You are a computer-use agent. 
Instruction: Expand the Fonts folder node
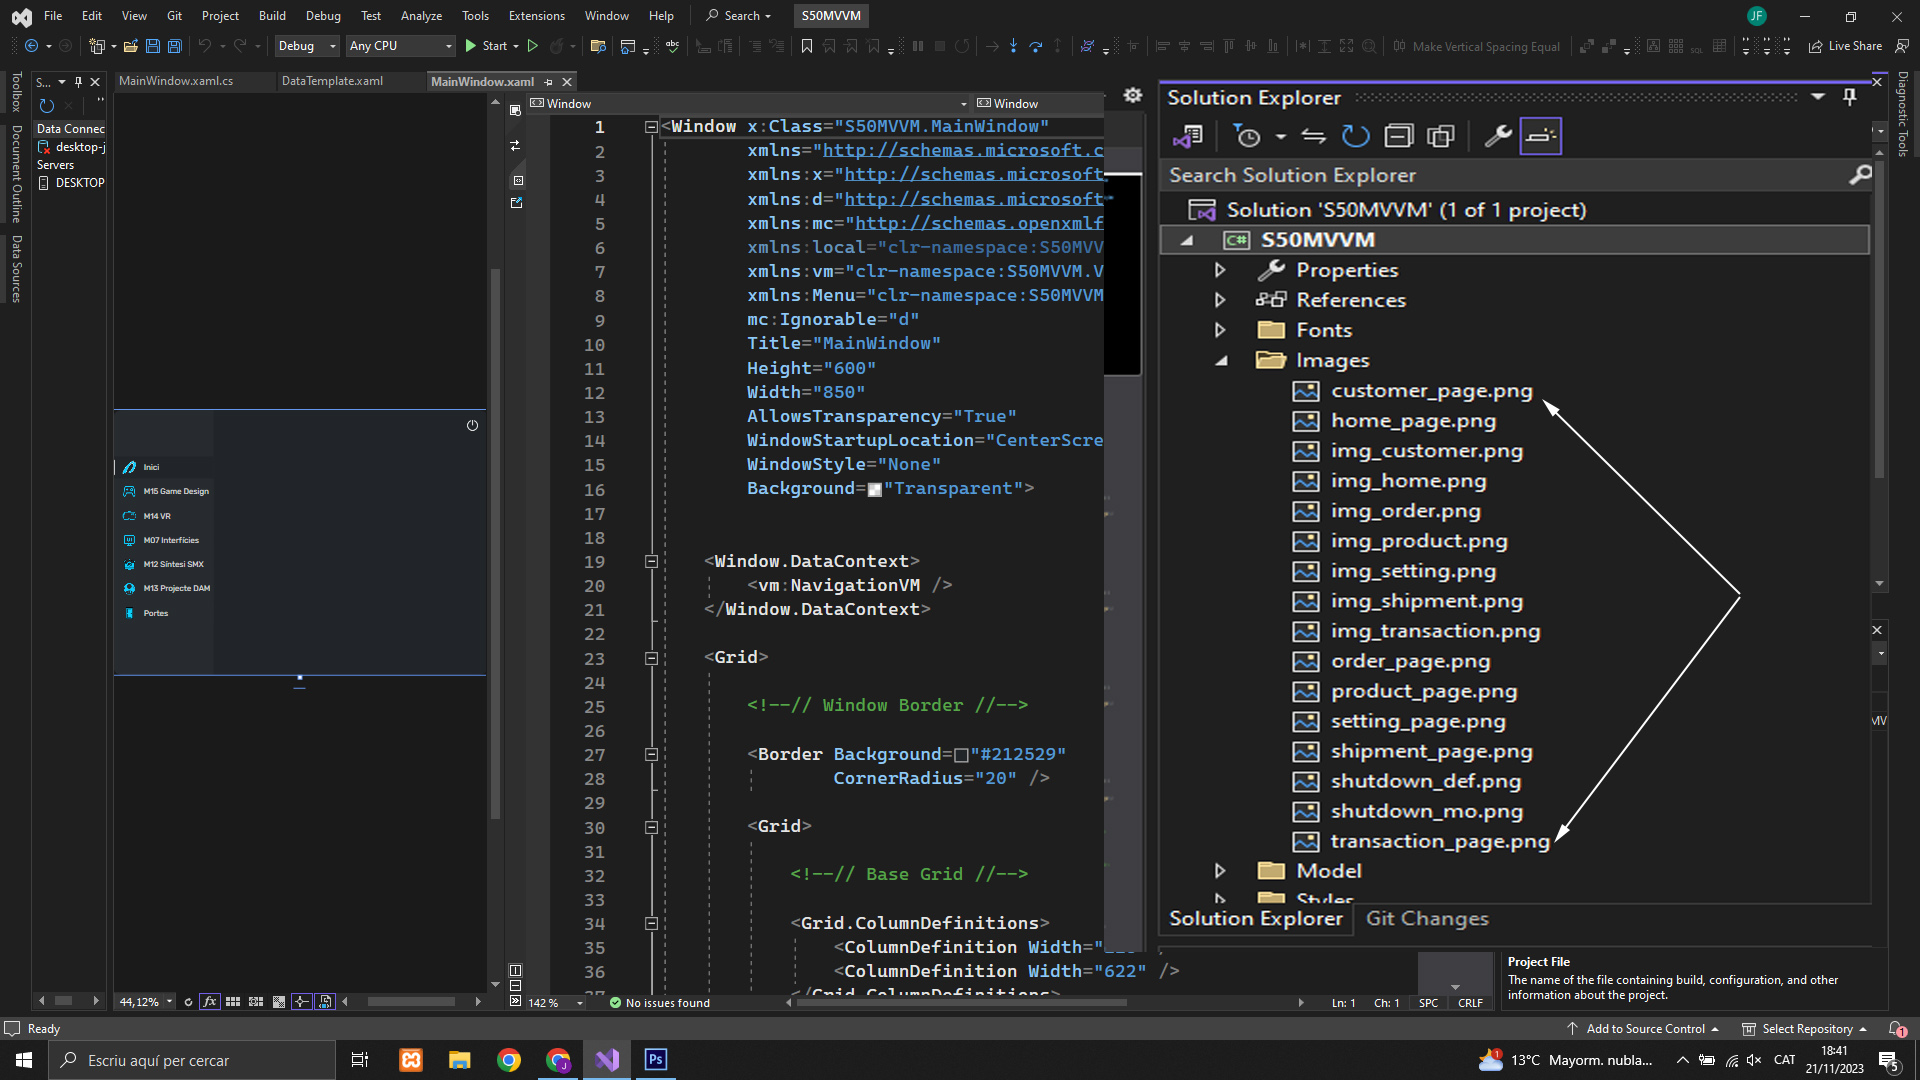(1220, 330)
